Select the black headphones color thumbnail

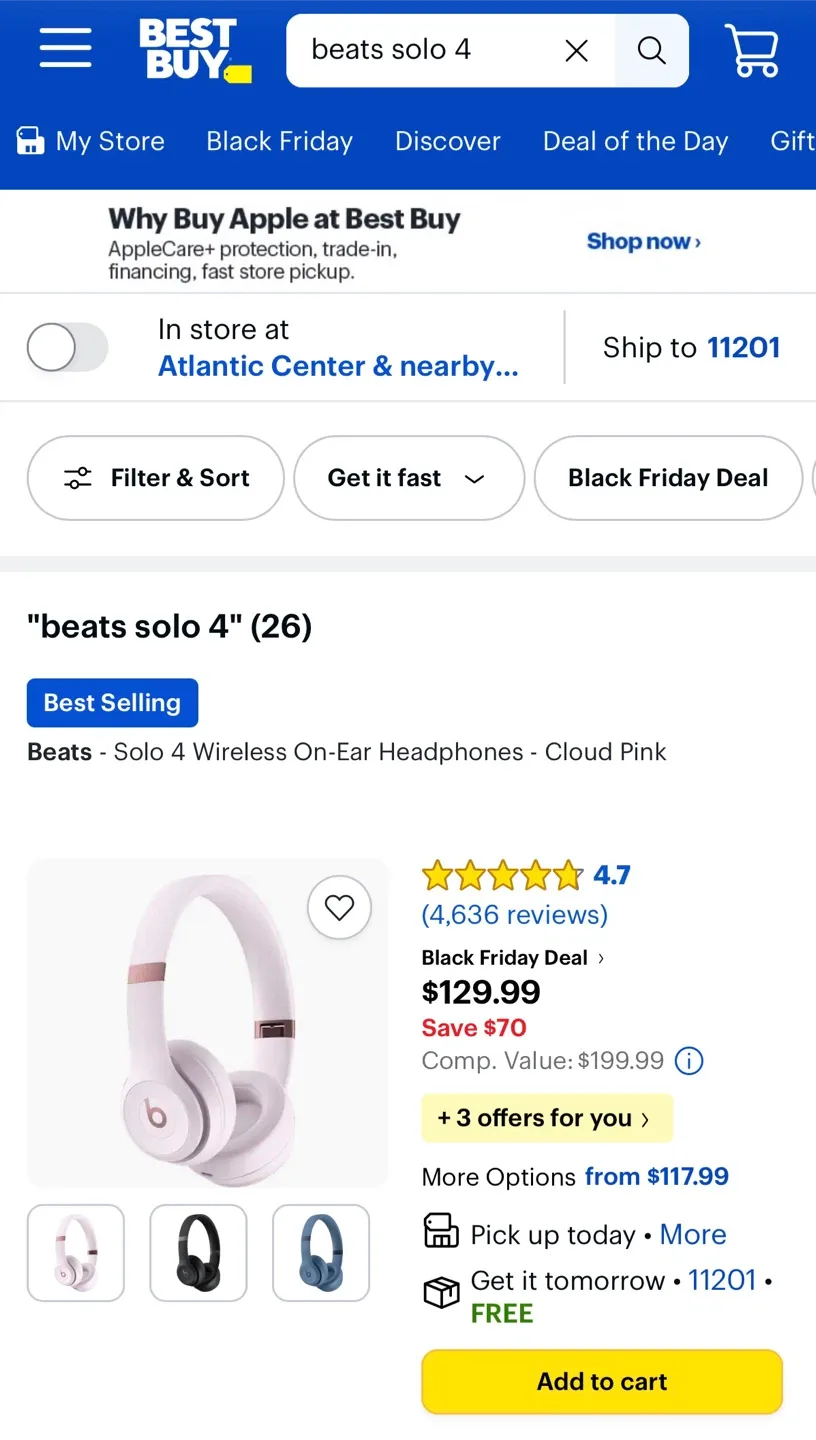(198, 1252)
